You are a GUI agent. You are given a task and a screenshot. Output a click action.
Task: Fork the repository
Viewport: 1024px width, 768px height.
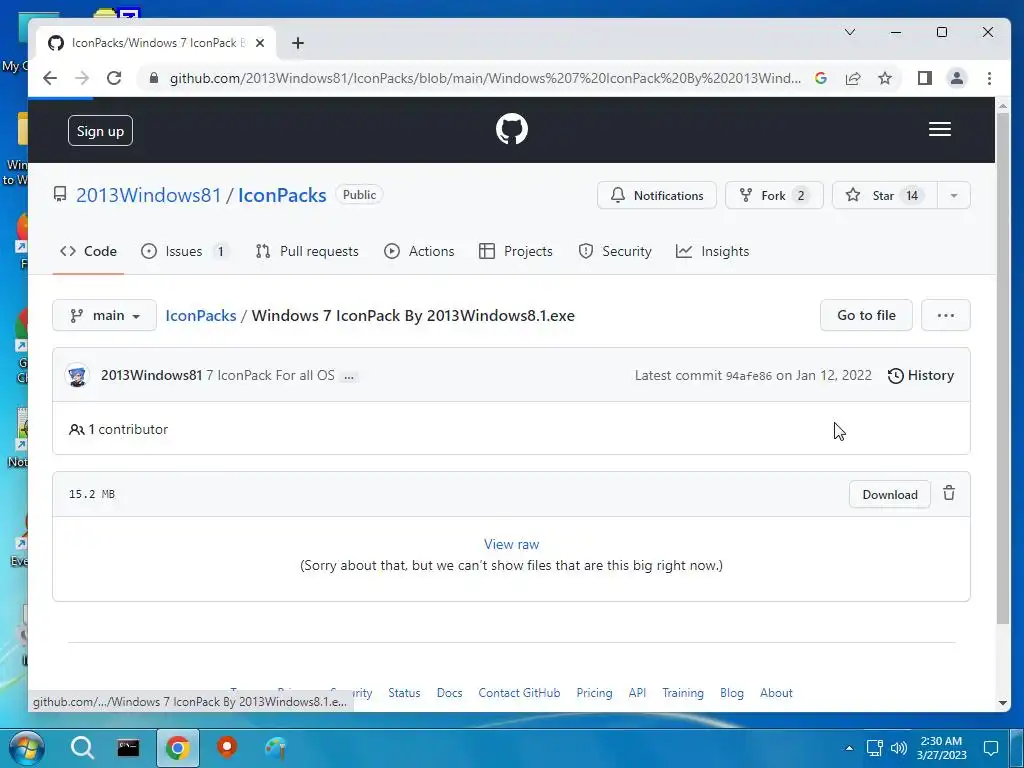click(x=775, y=195)
